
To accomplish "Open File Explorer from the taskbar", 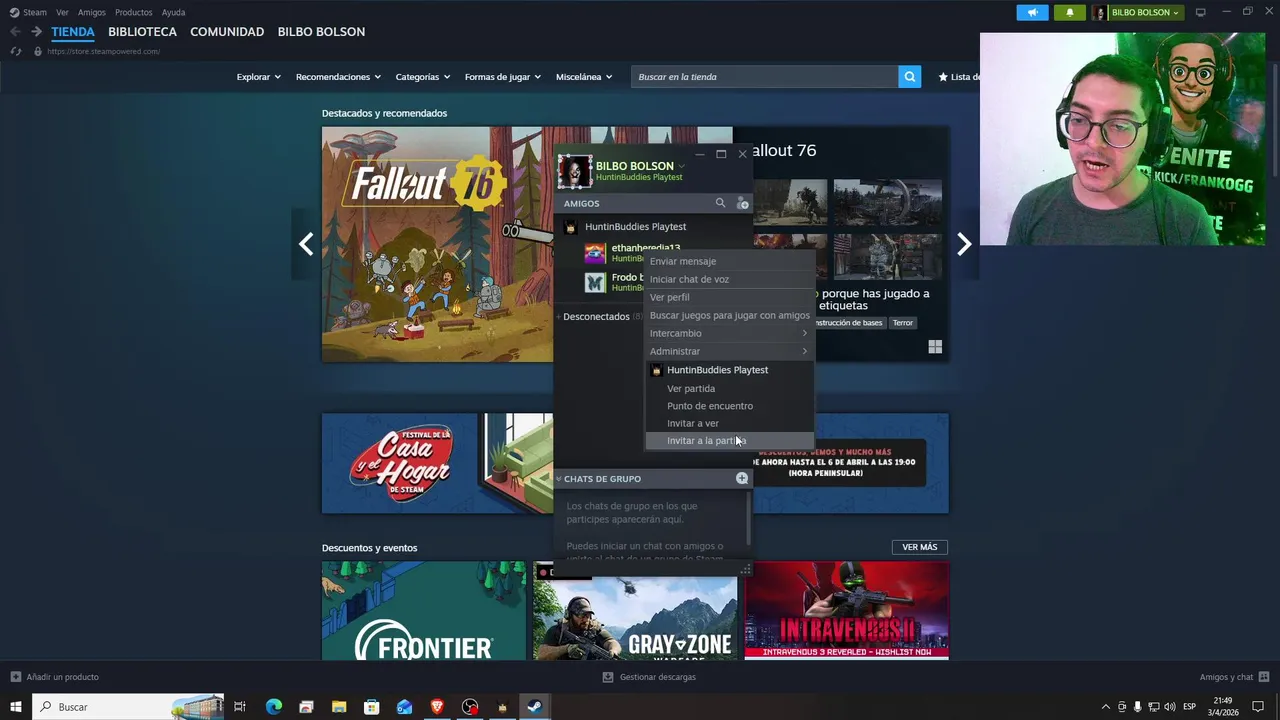I will click(339, 707).
